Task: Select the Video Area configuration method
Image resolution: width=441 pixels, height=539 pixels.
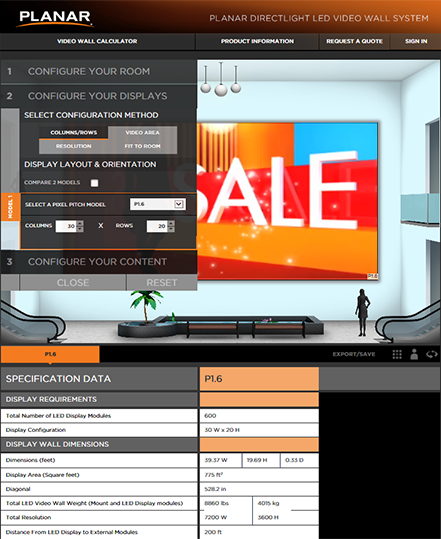Action: click(143, 133)
